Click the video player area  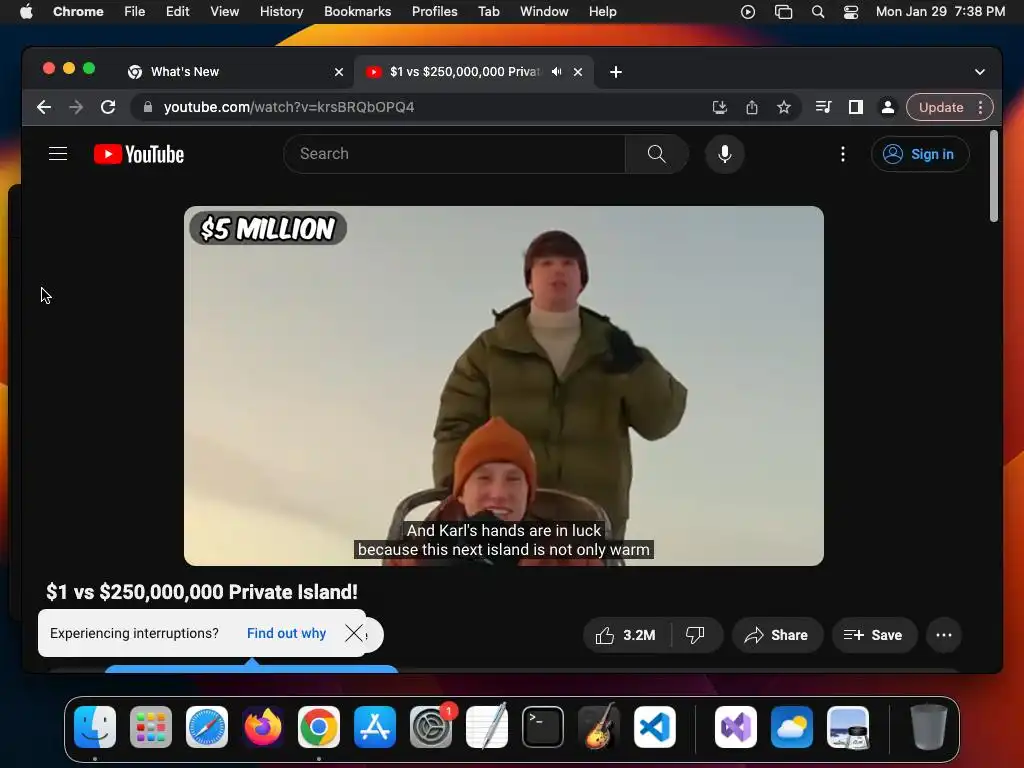pos(504,385)
